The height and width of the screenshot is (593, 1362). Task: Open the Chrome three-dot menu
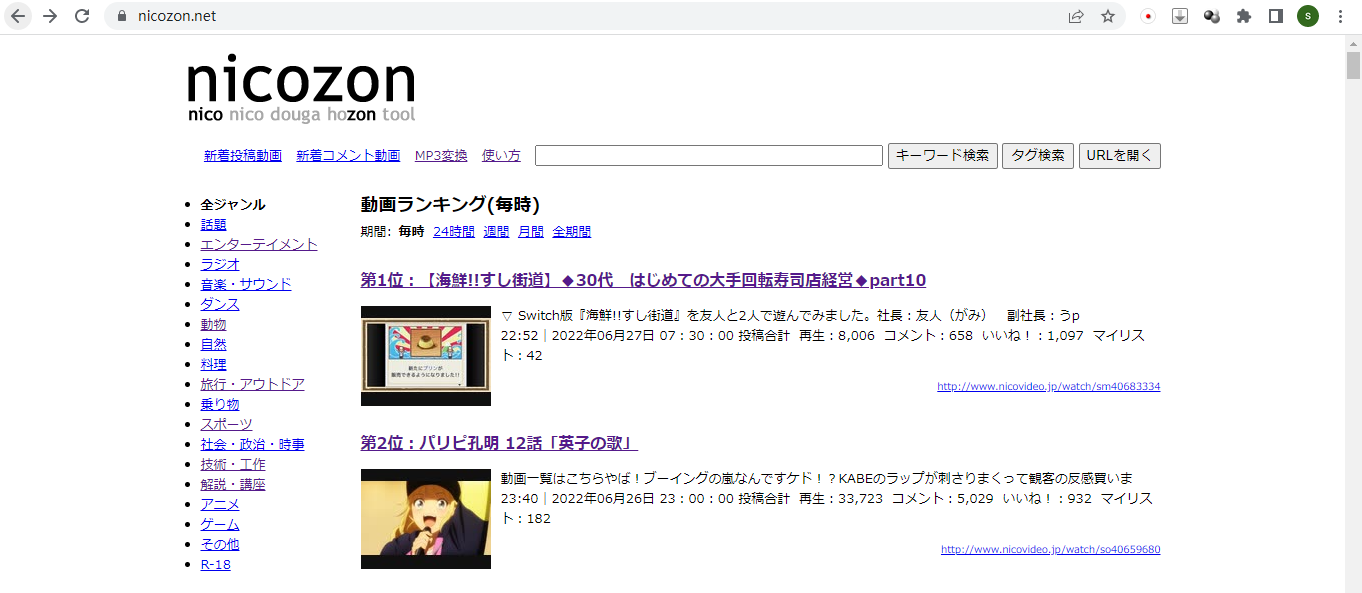[x=1340, y=16]
